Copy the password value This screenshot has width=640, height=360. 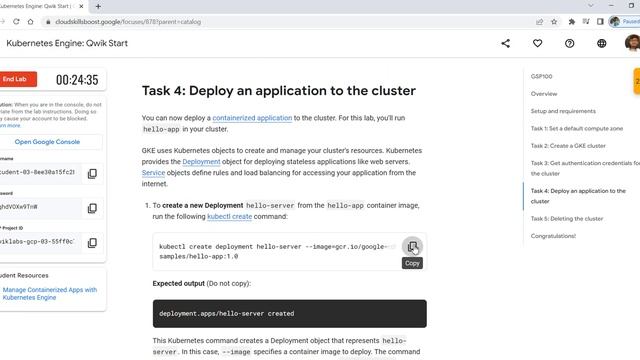(92, 208)
